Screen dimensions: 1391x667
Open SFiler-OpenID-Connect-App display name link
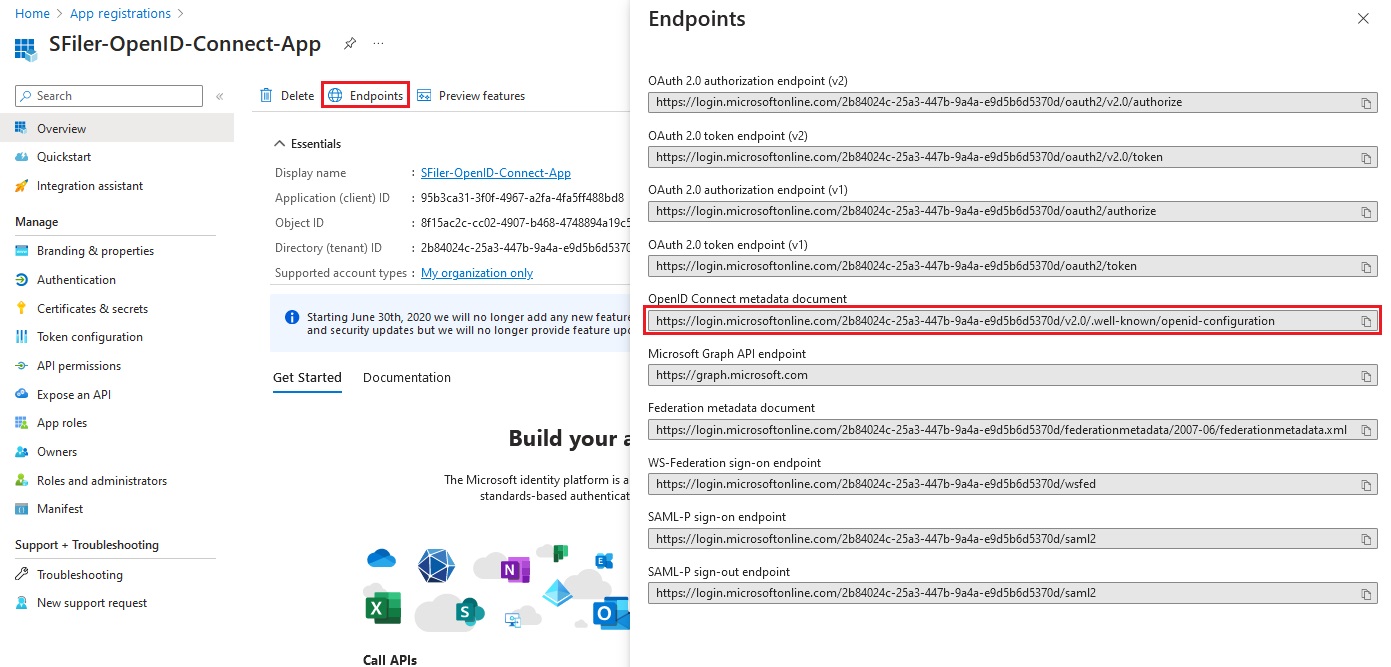(496, 173)
